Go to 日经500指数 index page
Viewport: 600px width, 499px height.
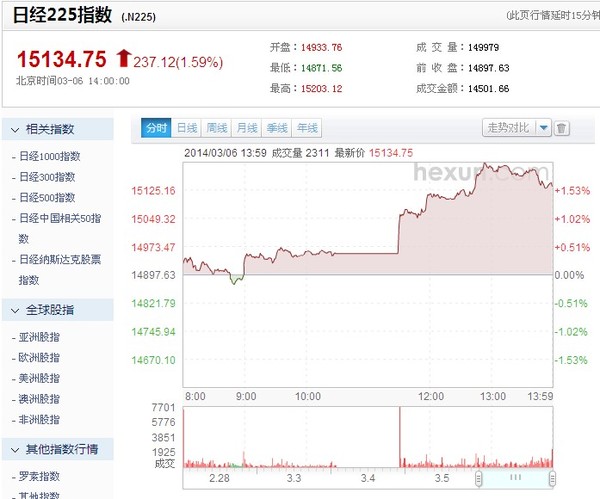pyautogui.click(x=47, y=197)
